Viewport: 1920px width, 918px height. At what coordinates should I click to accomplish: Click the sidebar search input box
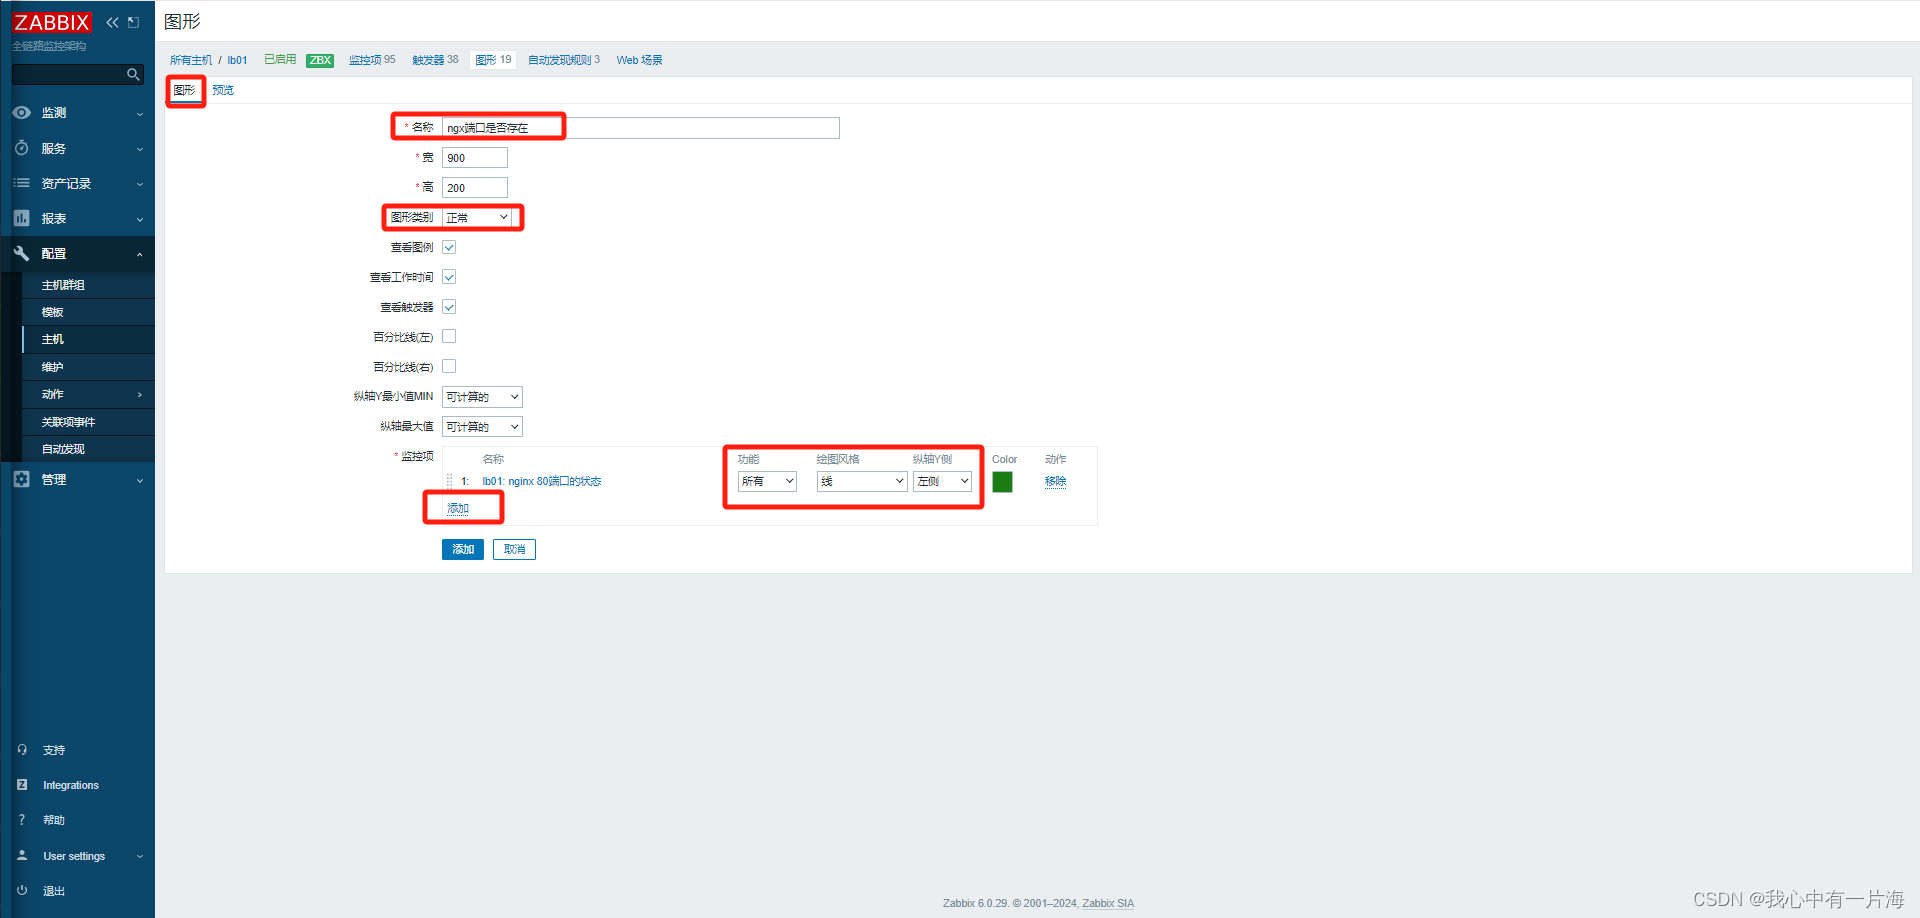[x=68, y=74]
